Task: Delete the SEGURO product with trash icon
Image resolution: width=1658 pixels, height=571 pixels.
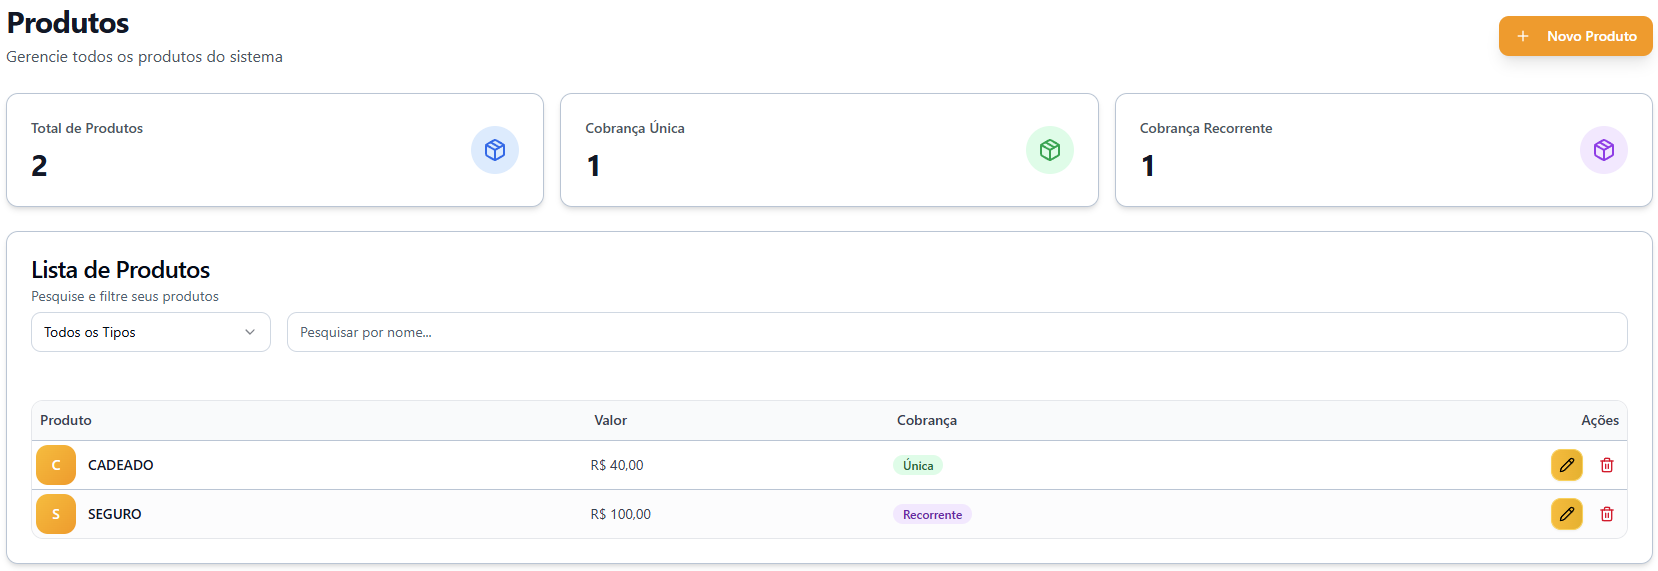Action: (1607, 514)
